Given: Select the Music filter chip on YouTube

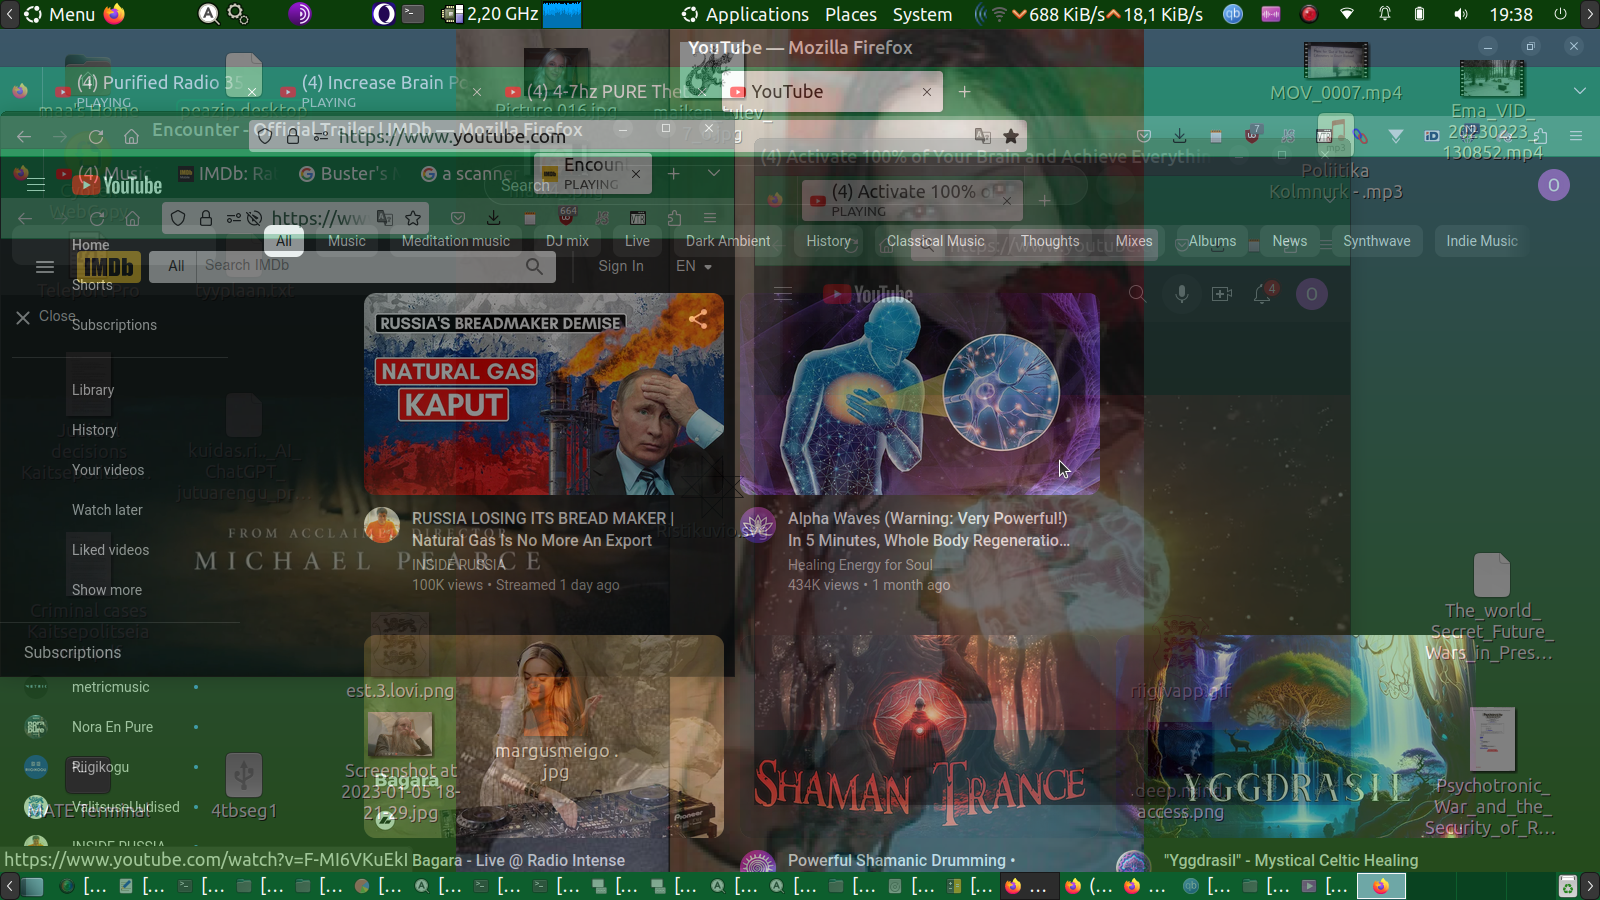Looking at the screenshot, I should point(347,241).
